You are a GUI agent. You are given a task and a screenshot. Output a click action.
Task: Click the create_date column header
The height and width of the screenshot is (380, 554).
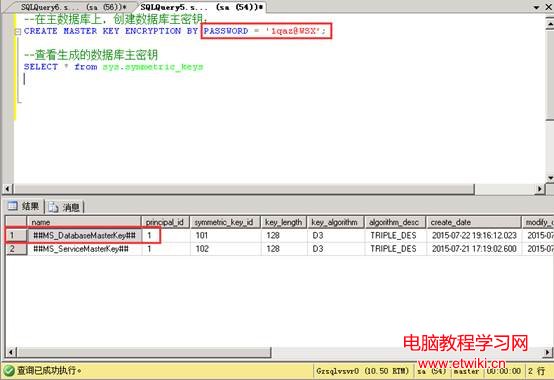coord(473,222)
